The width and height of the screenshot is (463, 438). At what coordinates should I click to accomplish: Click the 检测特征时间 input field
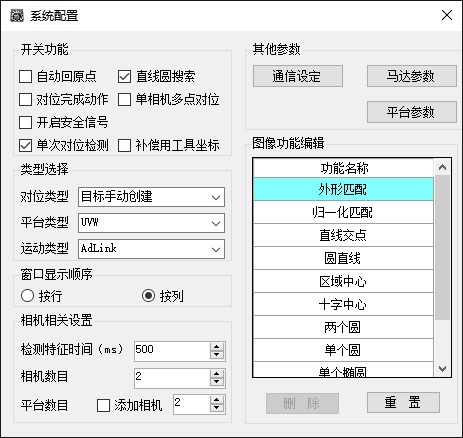point(172,351)
